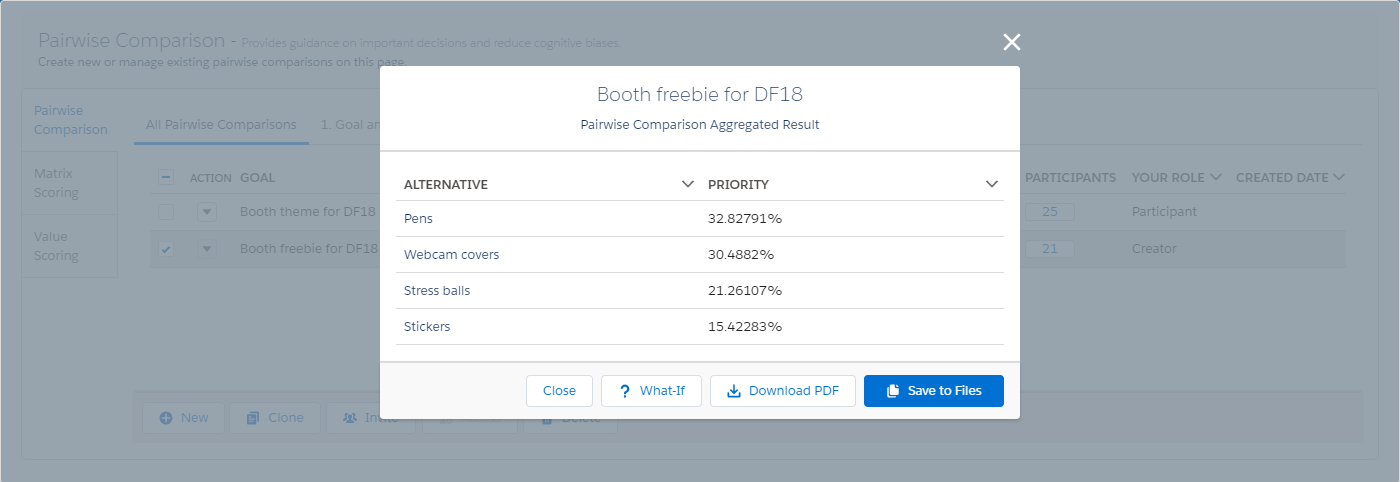Viewport: 1400px width, 482px height.
Task: Select the Booth freebie for DF18 goal
Action: 309,249
